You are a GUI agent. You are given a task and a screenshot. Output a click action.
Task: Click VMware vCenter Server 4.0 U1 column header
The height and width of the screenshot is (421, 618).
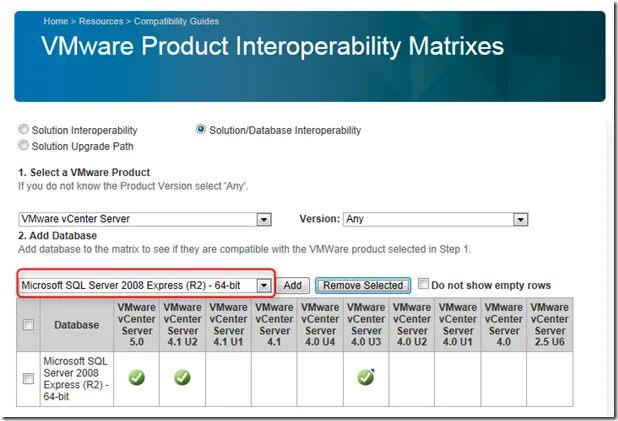(458, 325)
